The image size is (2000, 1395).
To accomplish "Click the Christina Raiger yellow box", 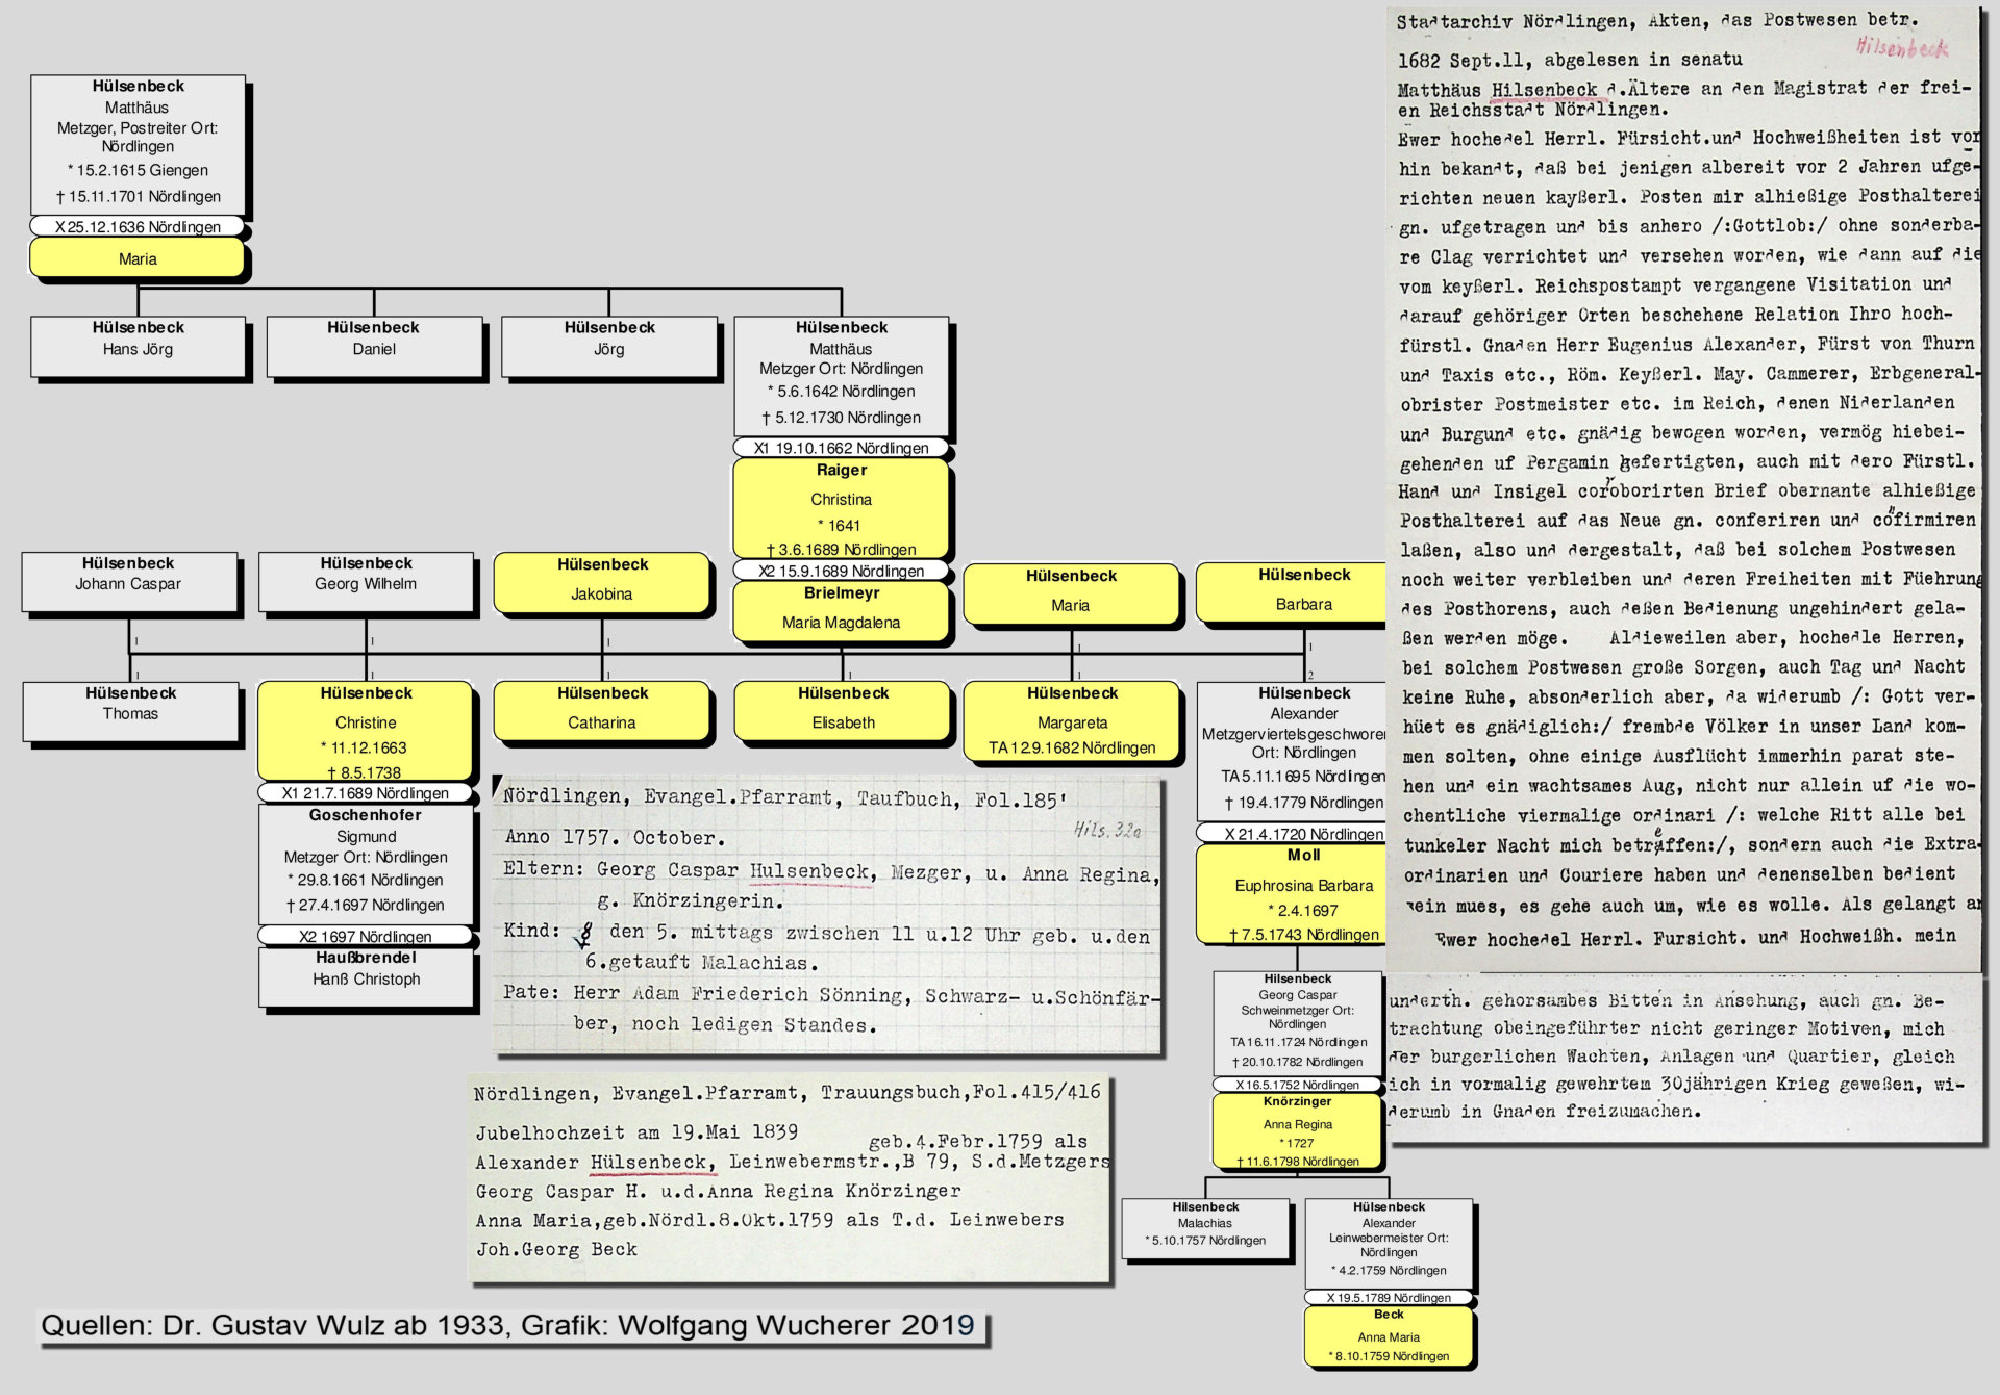I will click(x=841, y=508).
